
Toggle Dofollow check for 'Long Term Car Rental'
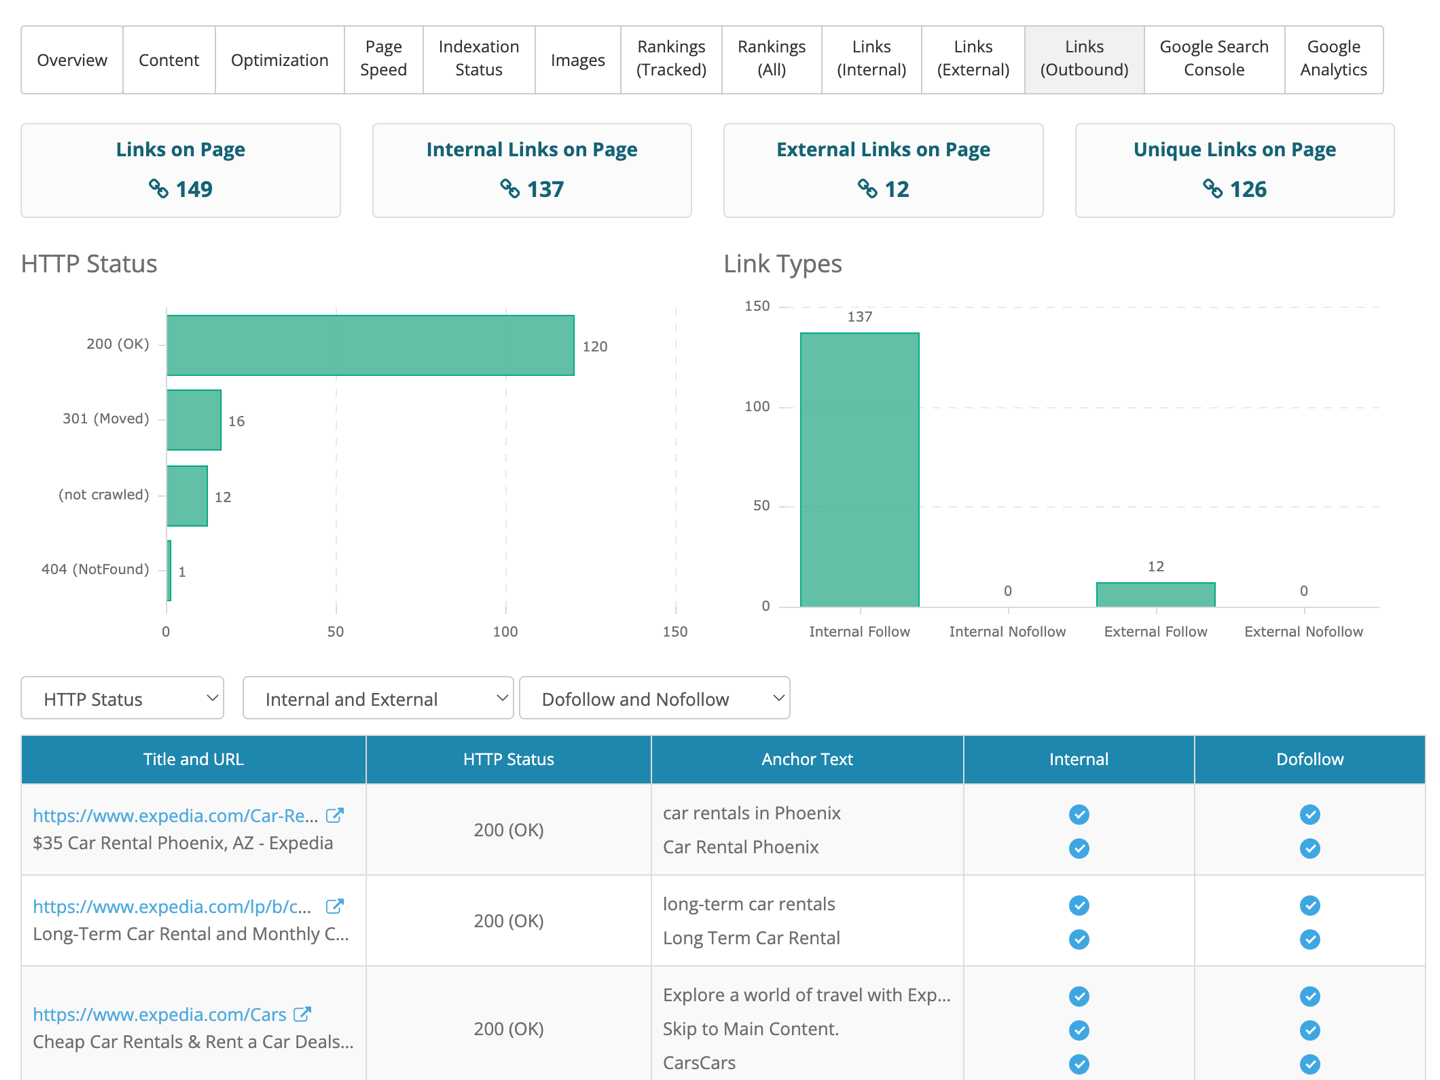coord(1310,939)
